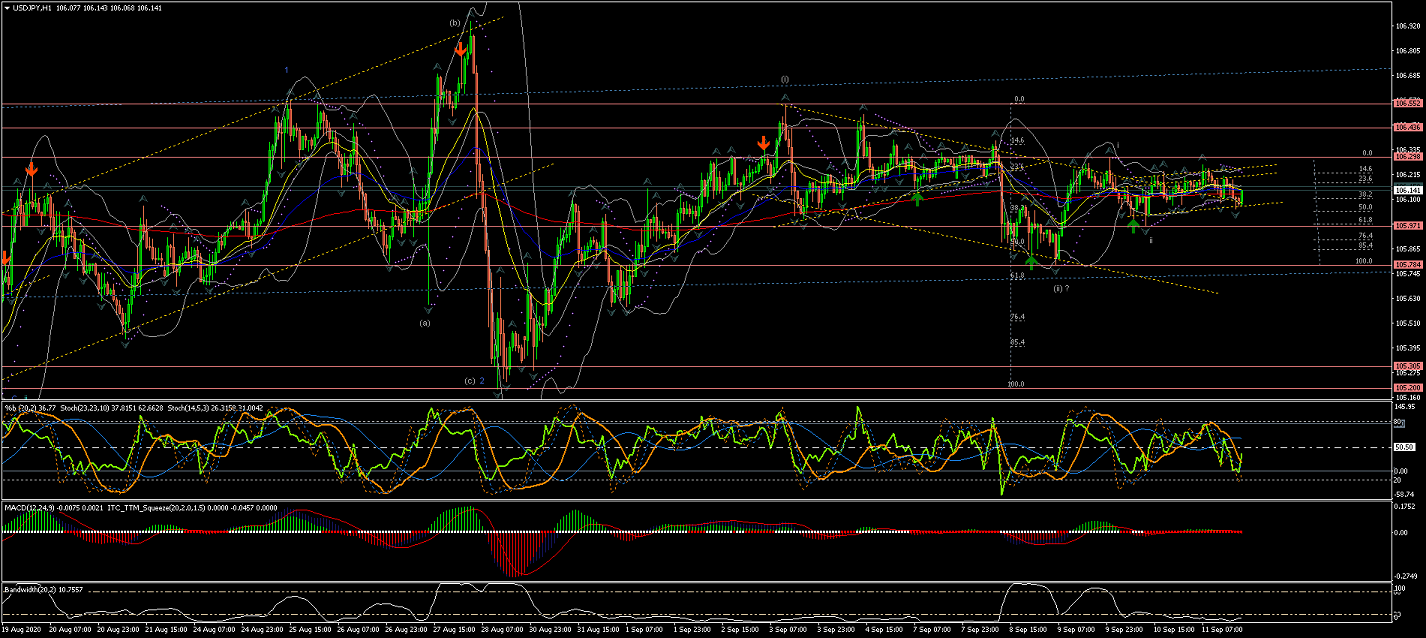
Task: Click the 106.805 price axis value
Action: [x=1408, y=51]
